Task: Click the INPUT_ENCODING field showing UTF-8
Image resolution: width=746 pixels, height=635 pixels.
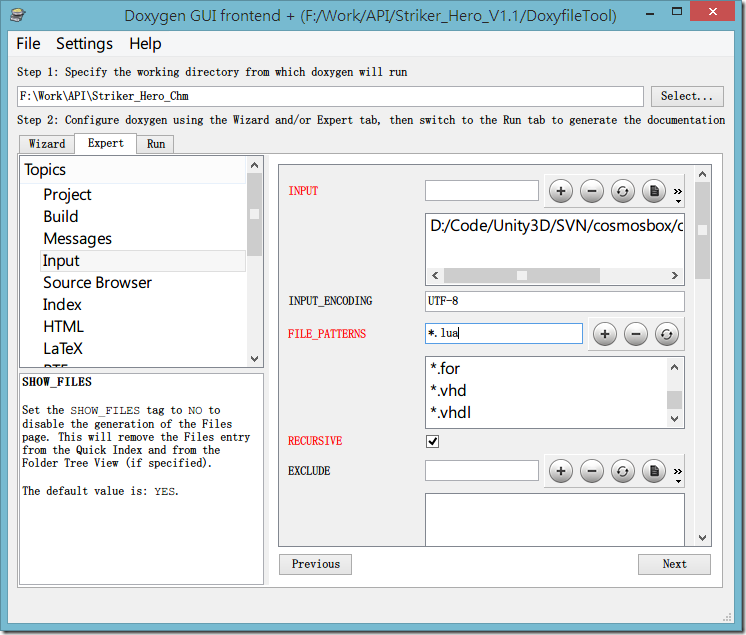Action: click(554, 301)
